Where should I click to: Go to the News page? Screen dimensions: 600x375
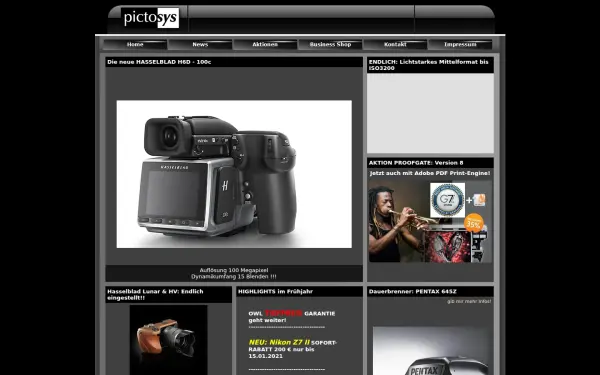coord(200,45)
